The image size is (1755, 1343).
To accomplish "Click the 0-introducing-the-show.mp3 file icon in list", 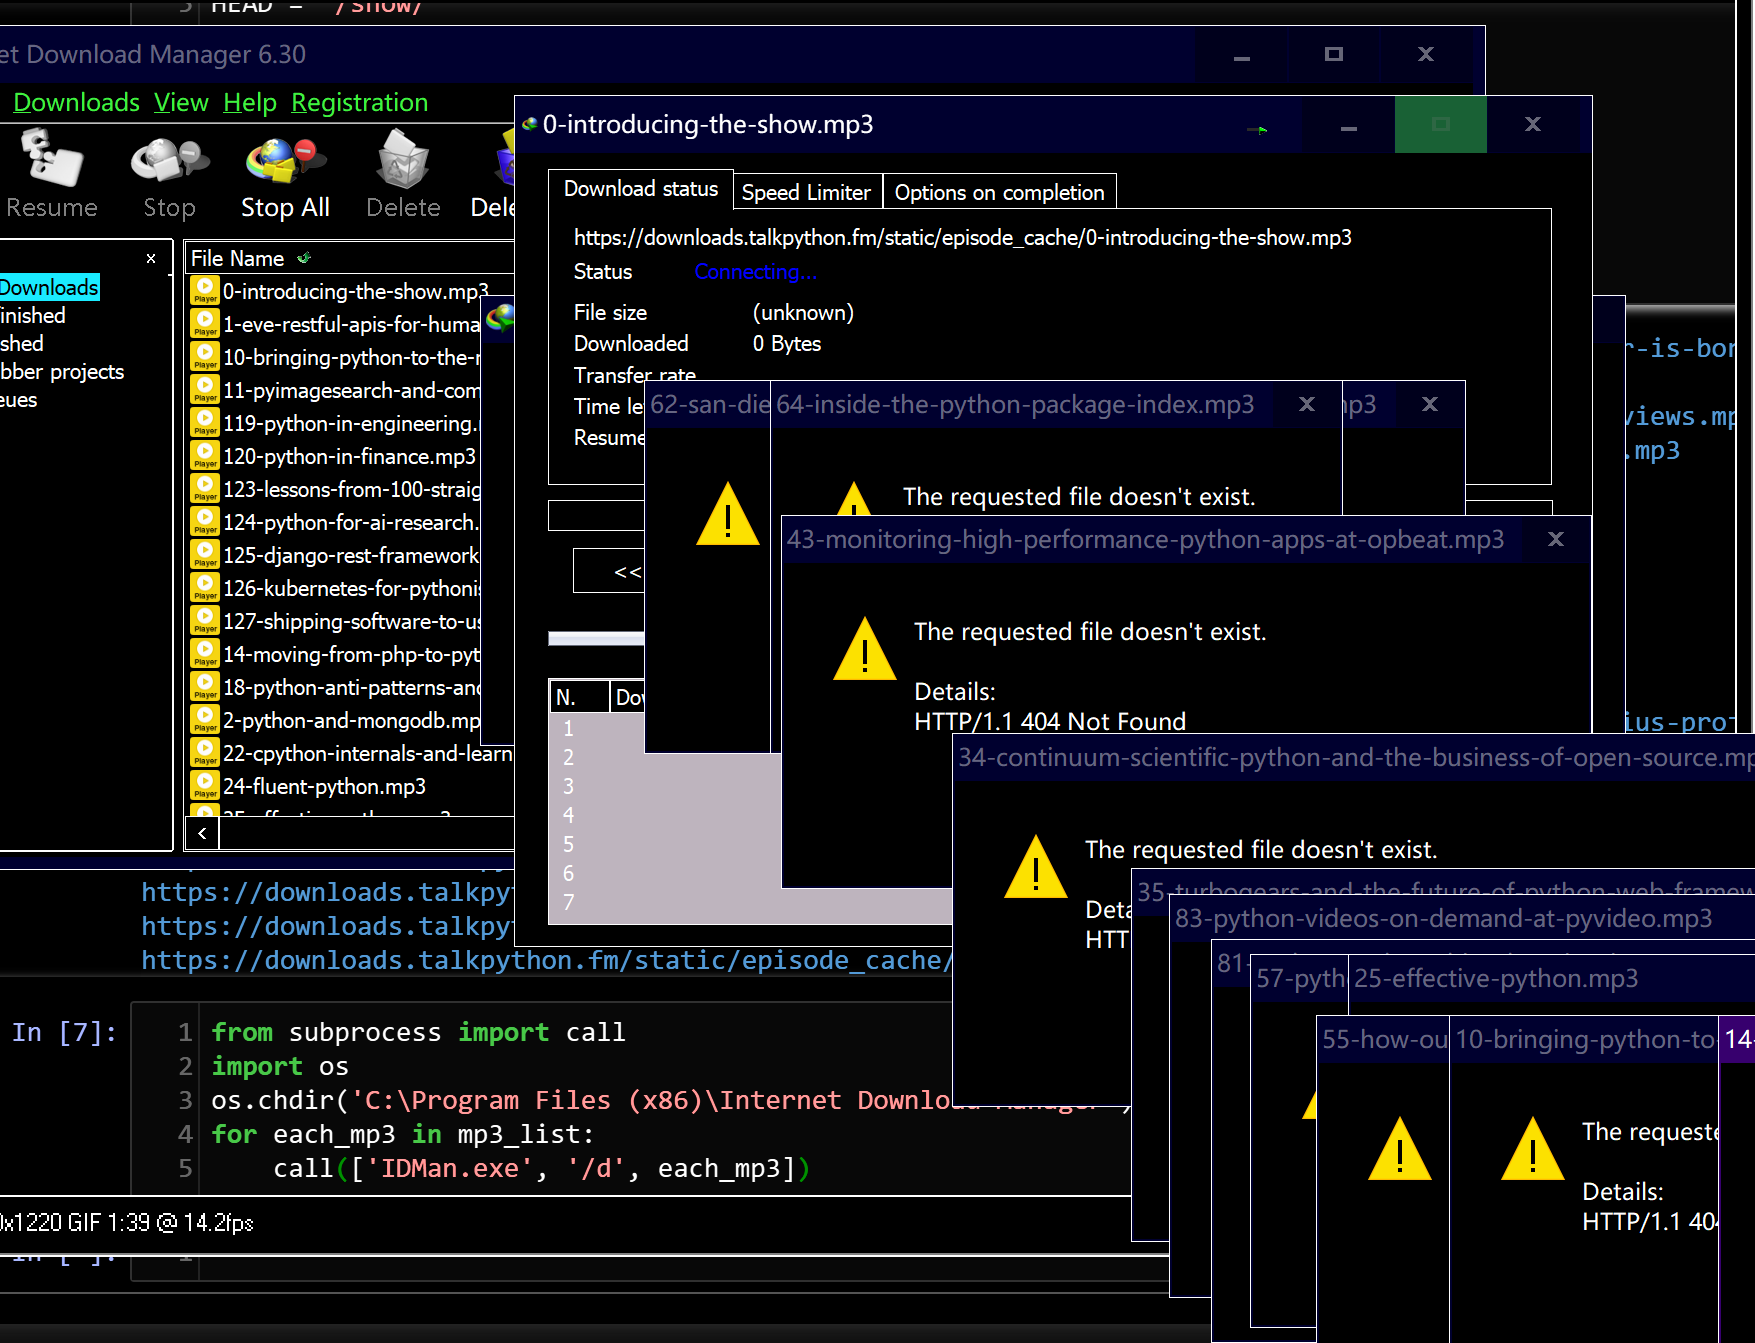I will click(x=205, y=291).
